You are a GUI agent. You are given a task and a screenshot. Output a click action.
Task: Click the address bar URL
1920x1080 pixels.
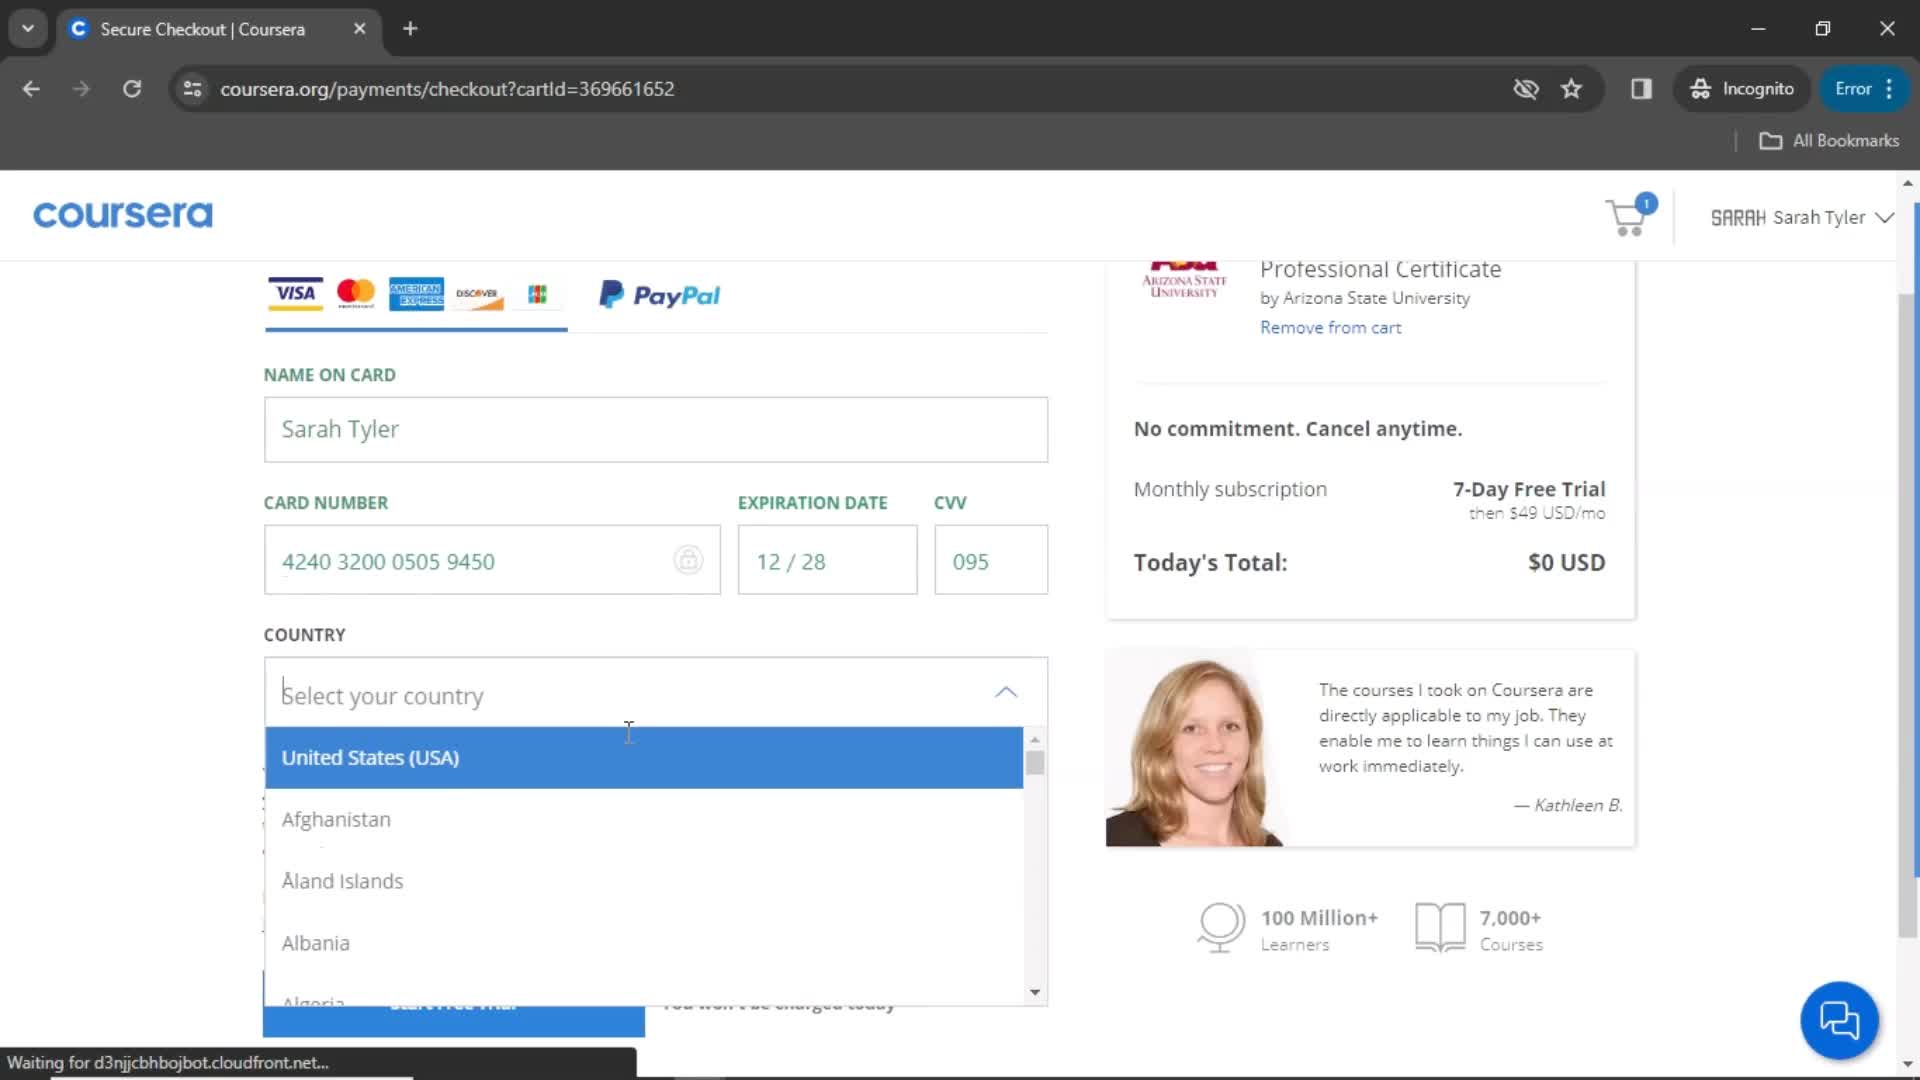[447, 89]
